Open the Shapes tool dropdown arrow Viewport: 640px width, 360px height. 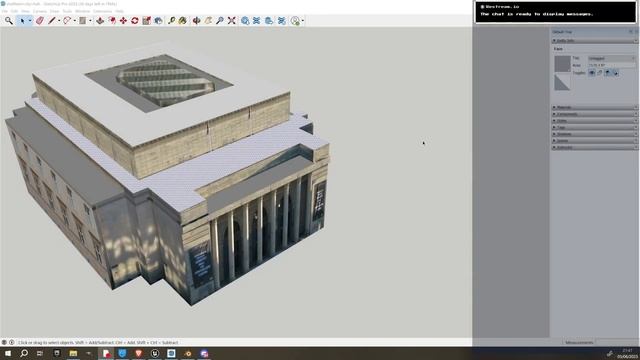point(90,21)
